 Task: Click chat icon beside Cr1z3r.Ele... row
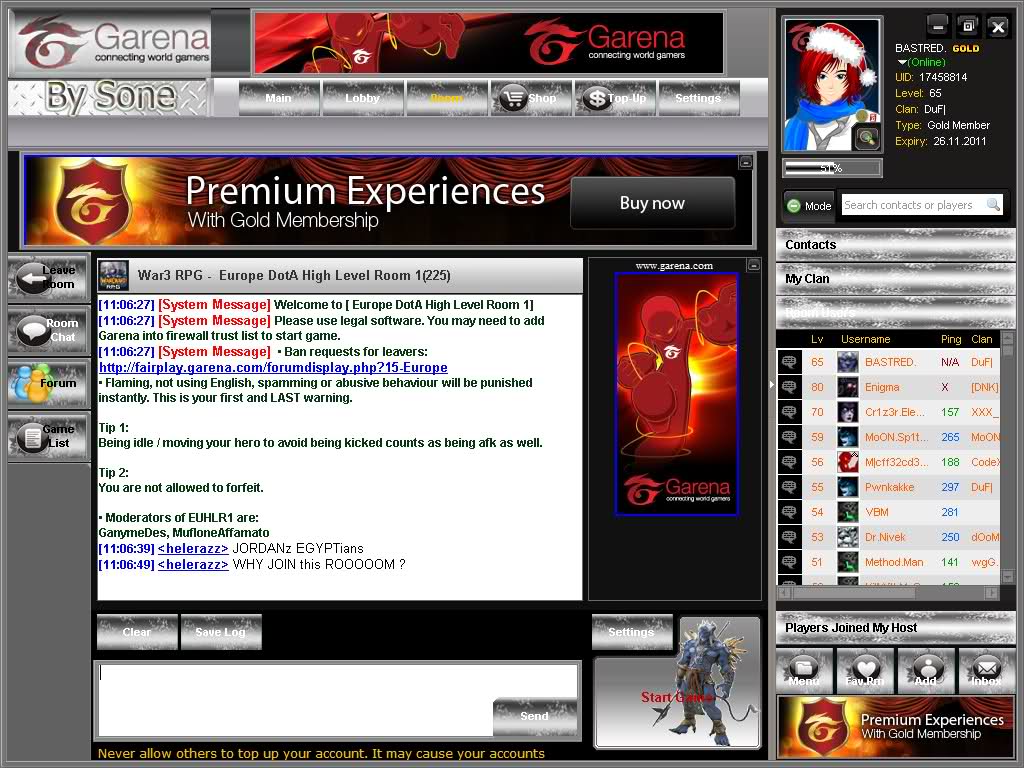pyautogui.click(x=789, y=412)
